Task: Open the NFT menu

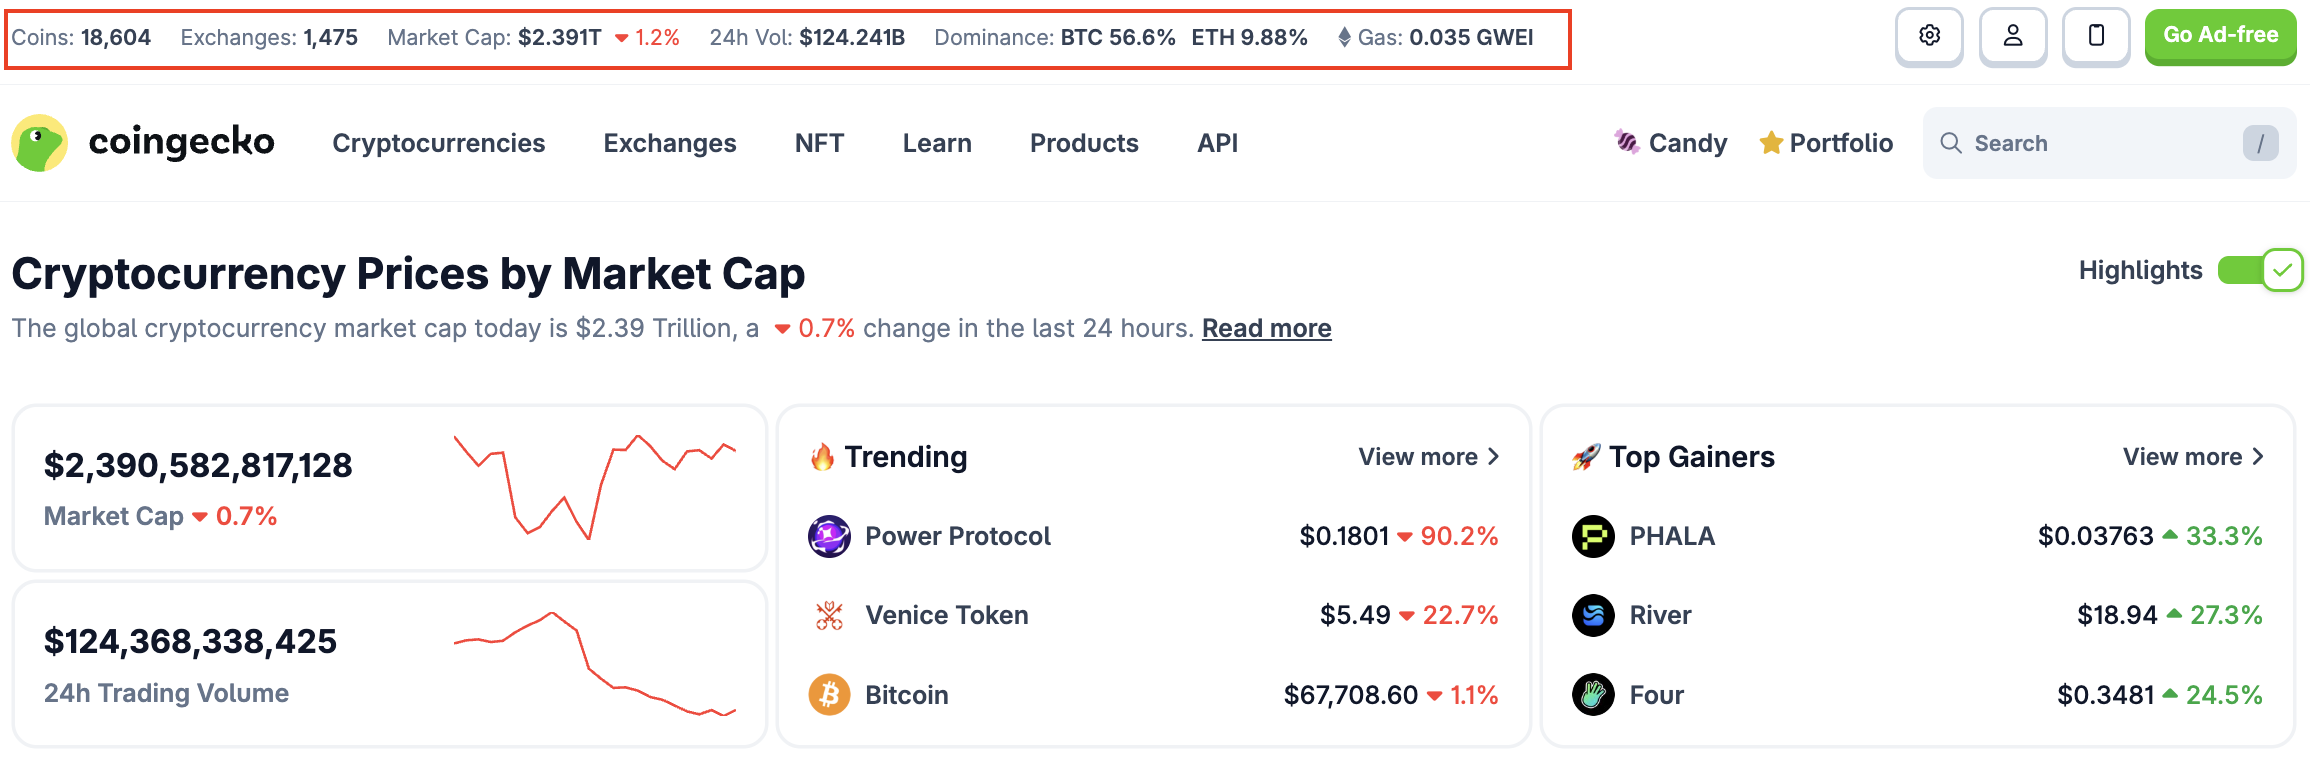Action: click(x=818, y=143)
